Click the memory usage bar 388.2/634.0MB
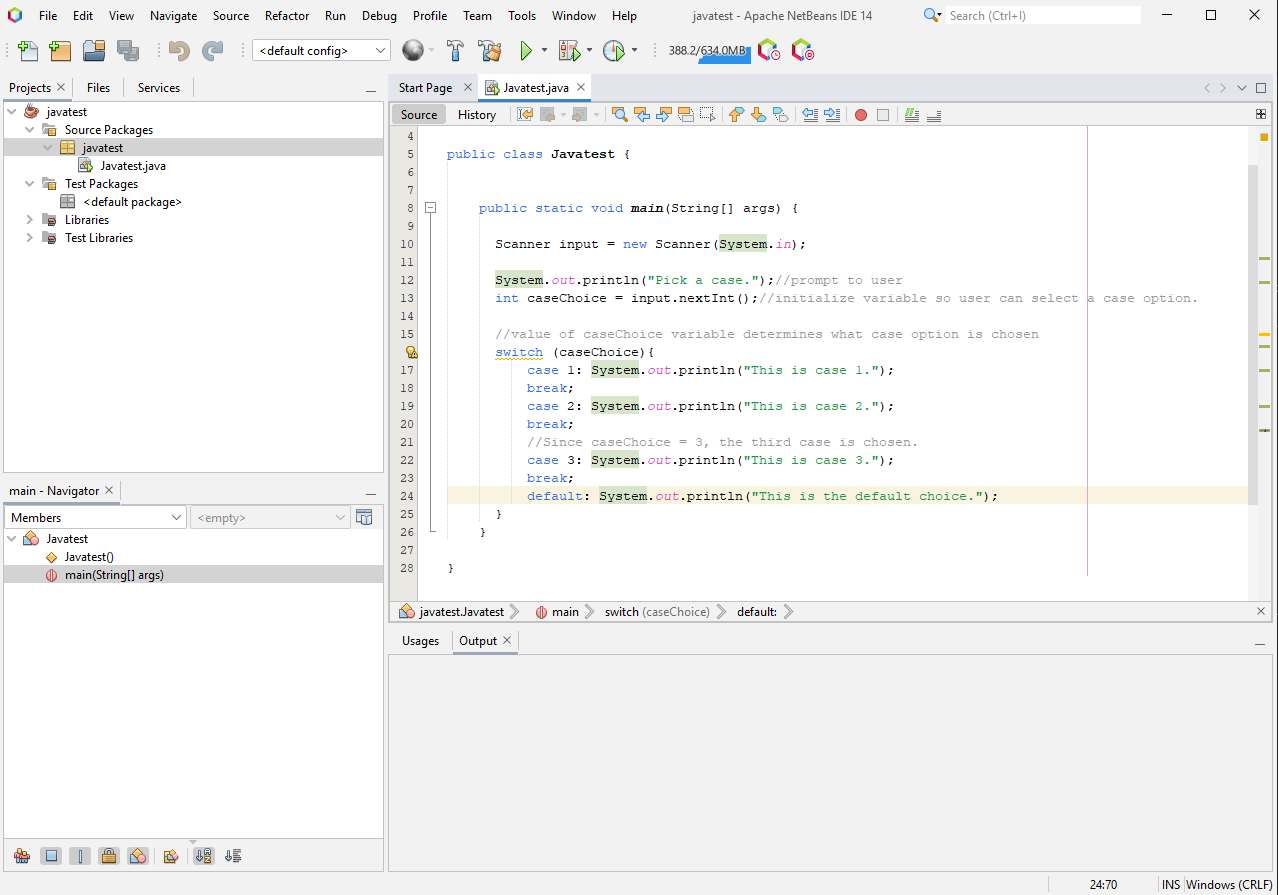Image resolution: width=1278 pixels, height=895 pixels. click(708, 51)
